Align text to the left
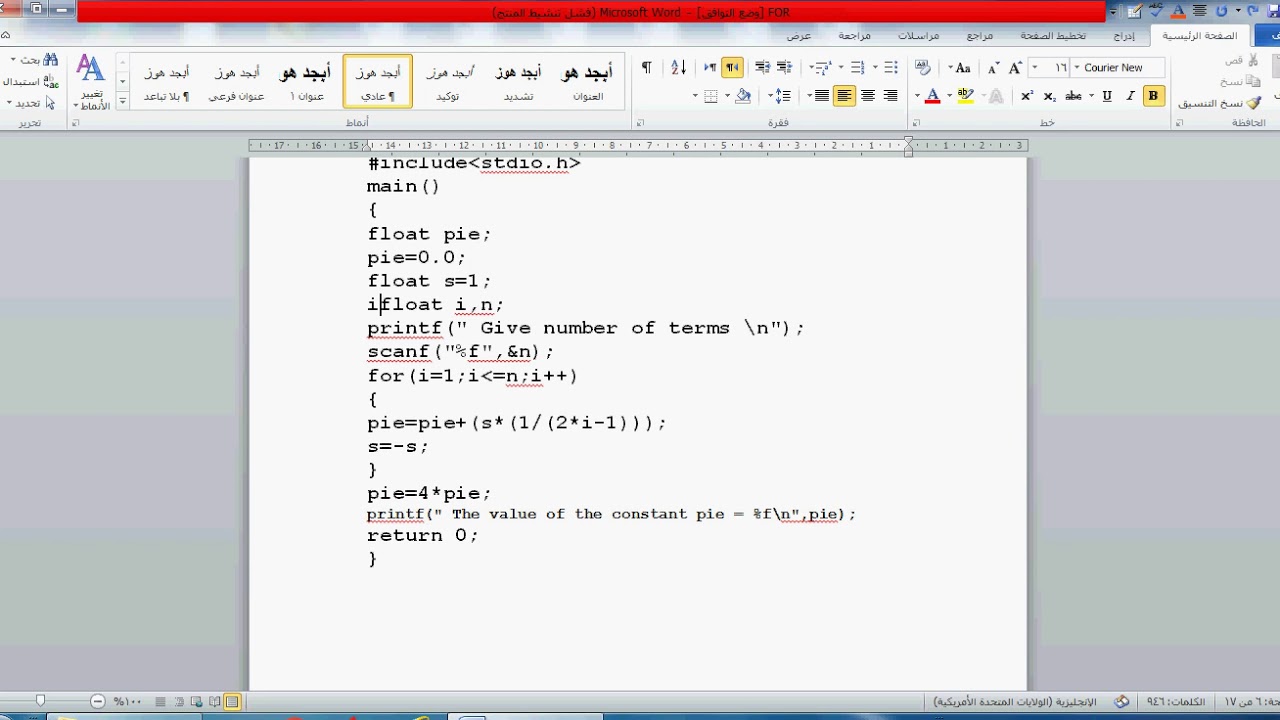 coord(845,96)
